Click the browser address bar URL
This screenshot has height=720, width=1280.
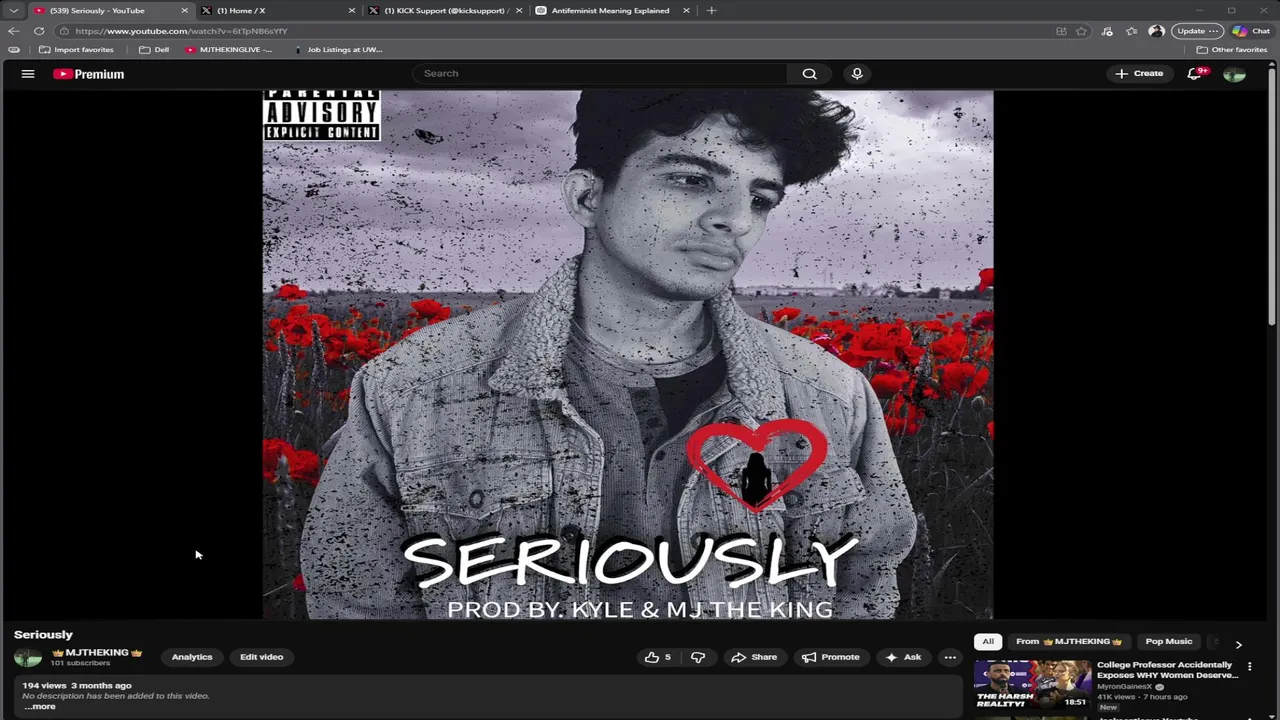tap(180, 31)
